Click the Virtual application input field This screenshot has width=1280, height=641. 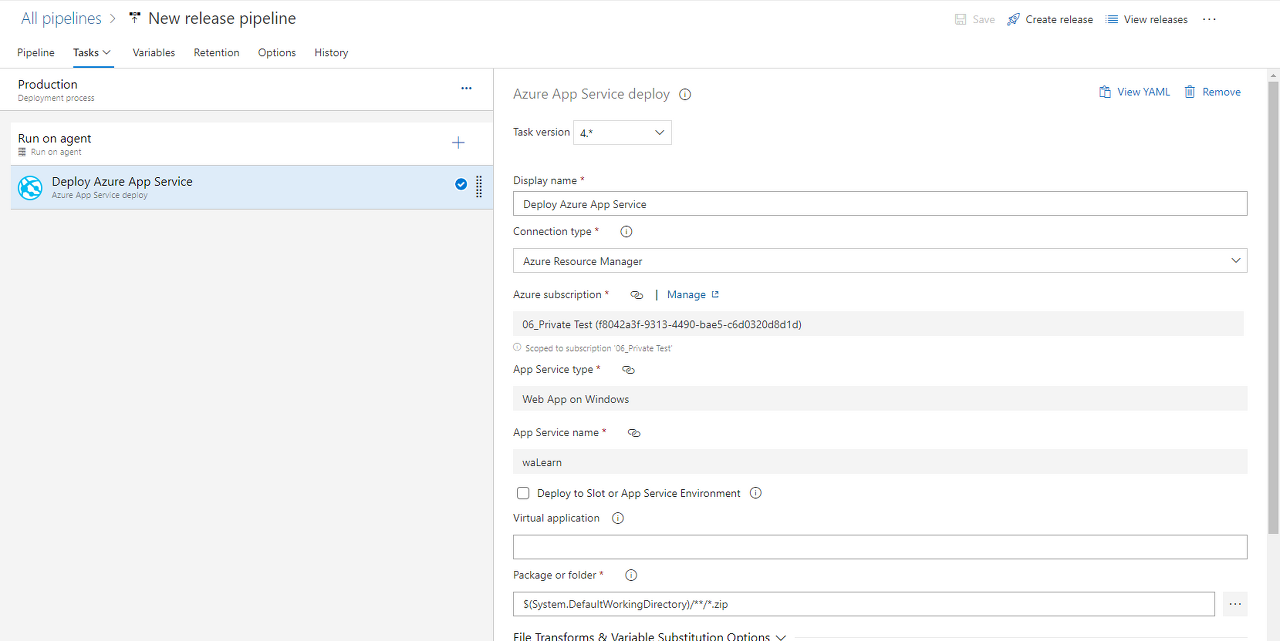click(880, 547)
